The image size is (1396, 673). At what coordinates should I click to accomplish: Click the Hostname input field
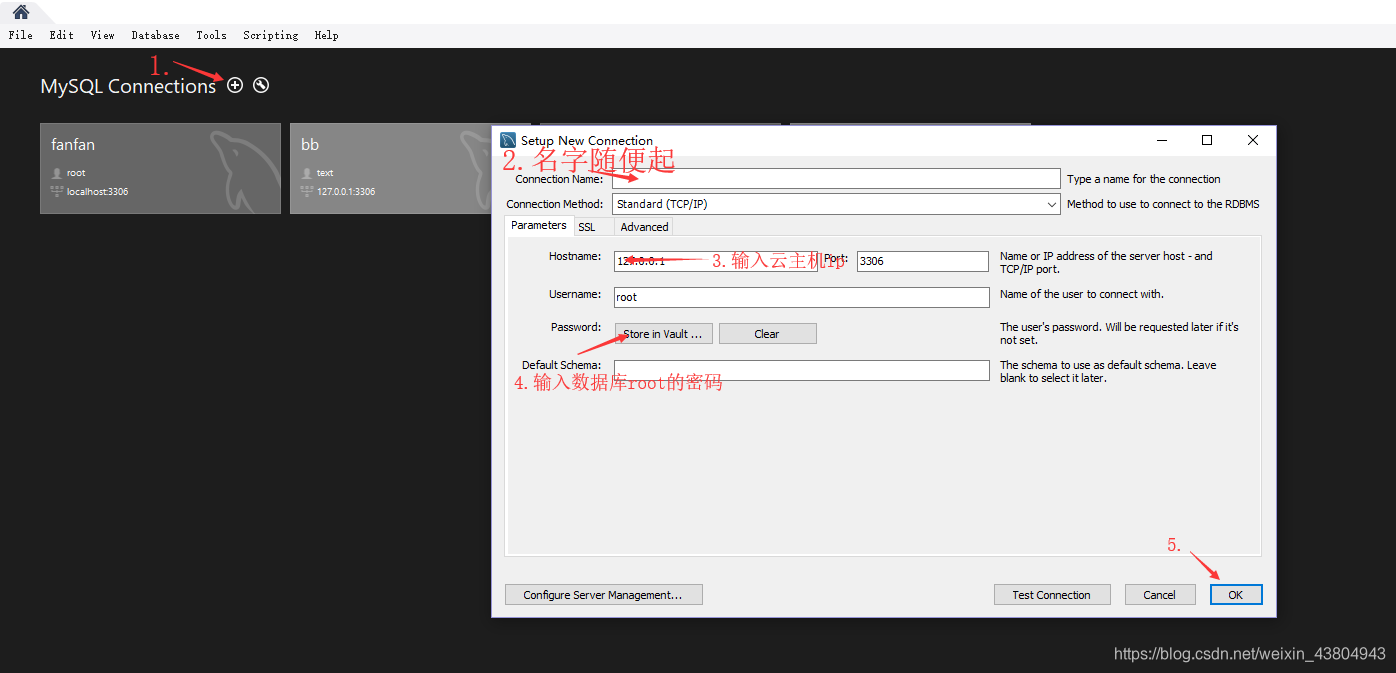[716, 261]
